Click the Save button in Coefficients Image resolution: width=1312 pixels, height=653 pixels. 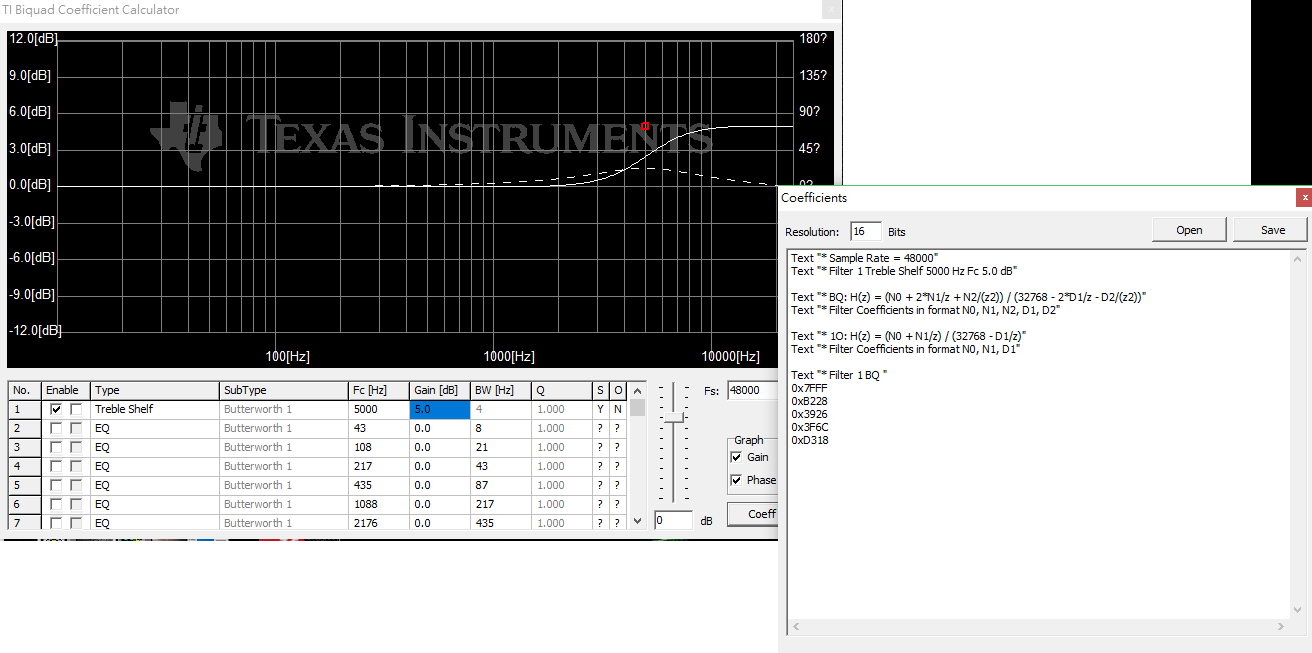click(1272, 230)
